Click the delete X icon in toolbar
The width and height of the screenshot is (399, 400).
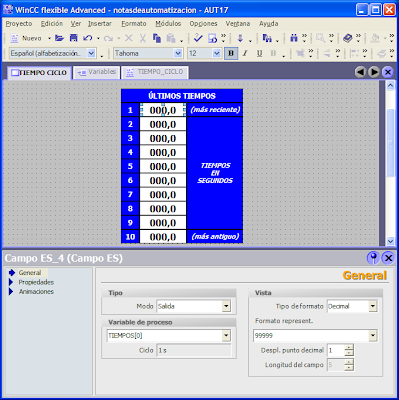(x=129, y=38)
